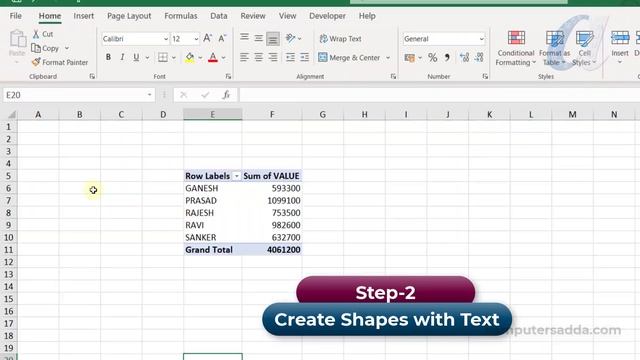Decrease font size with small A

tap(222, 39)
